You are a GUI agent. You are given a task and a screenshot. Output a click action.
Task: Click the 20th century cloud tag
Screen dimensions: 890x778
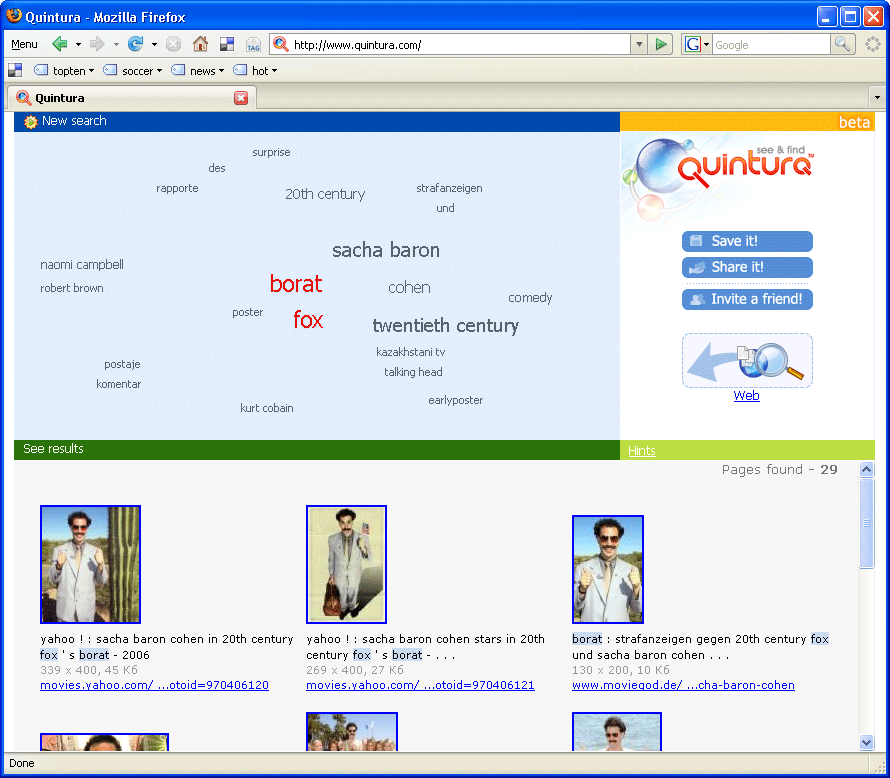click(x=325, y=194)
